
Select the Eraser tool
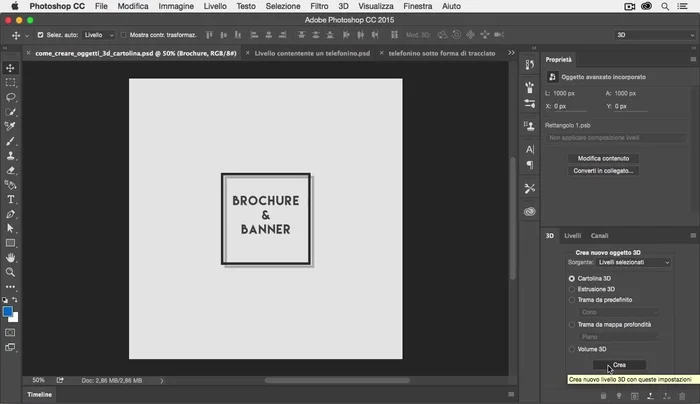11,170
